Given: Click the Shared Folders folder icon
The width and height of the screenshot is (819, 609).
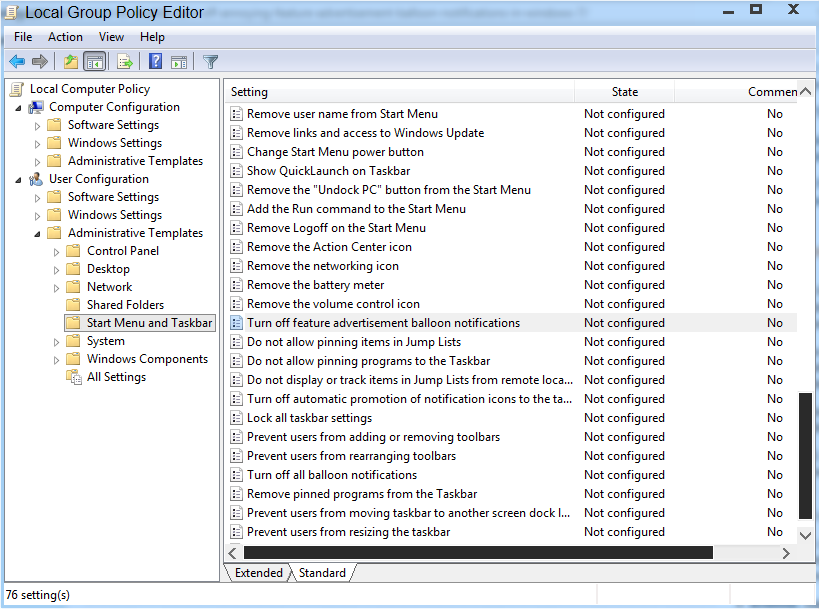Looking at the screenshot, I should 73,304.
